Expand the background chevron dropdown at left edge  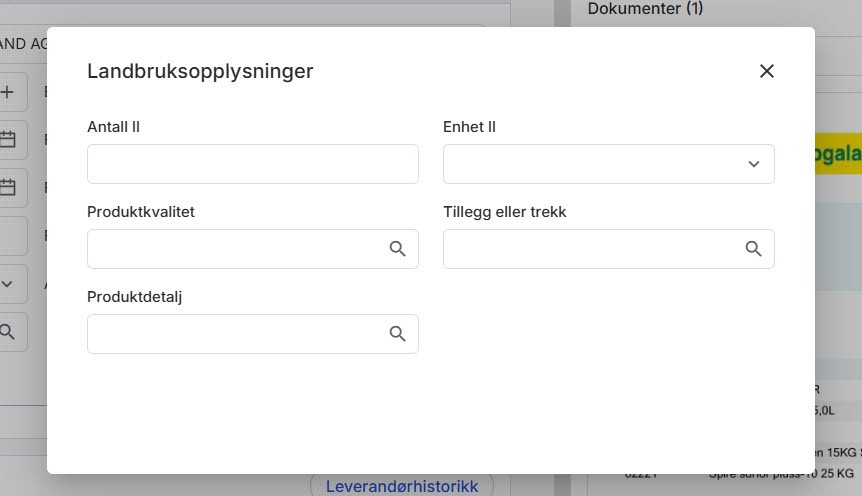[x=8, y=284]
